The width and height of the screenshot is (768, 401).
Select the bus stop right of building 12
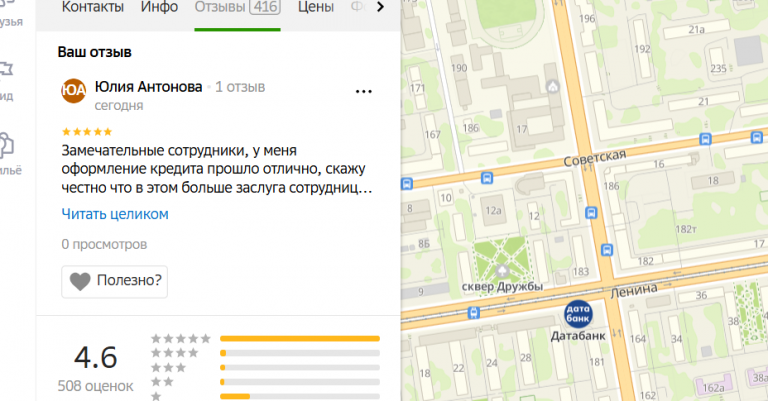coord(591,213)
